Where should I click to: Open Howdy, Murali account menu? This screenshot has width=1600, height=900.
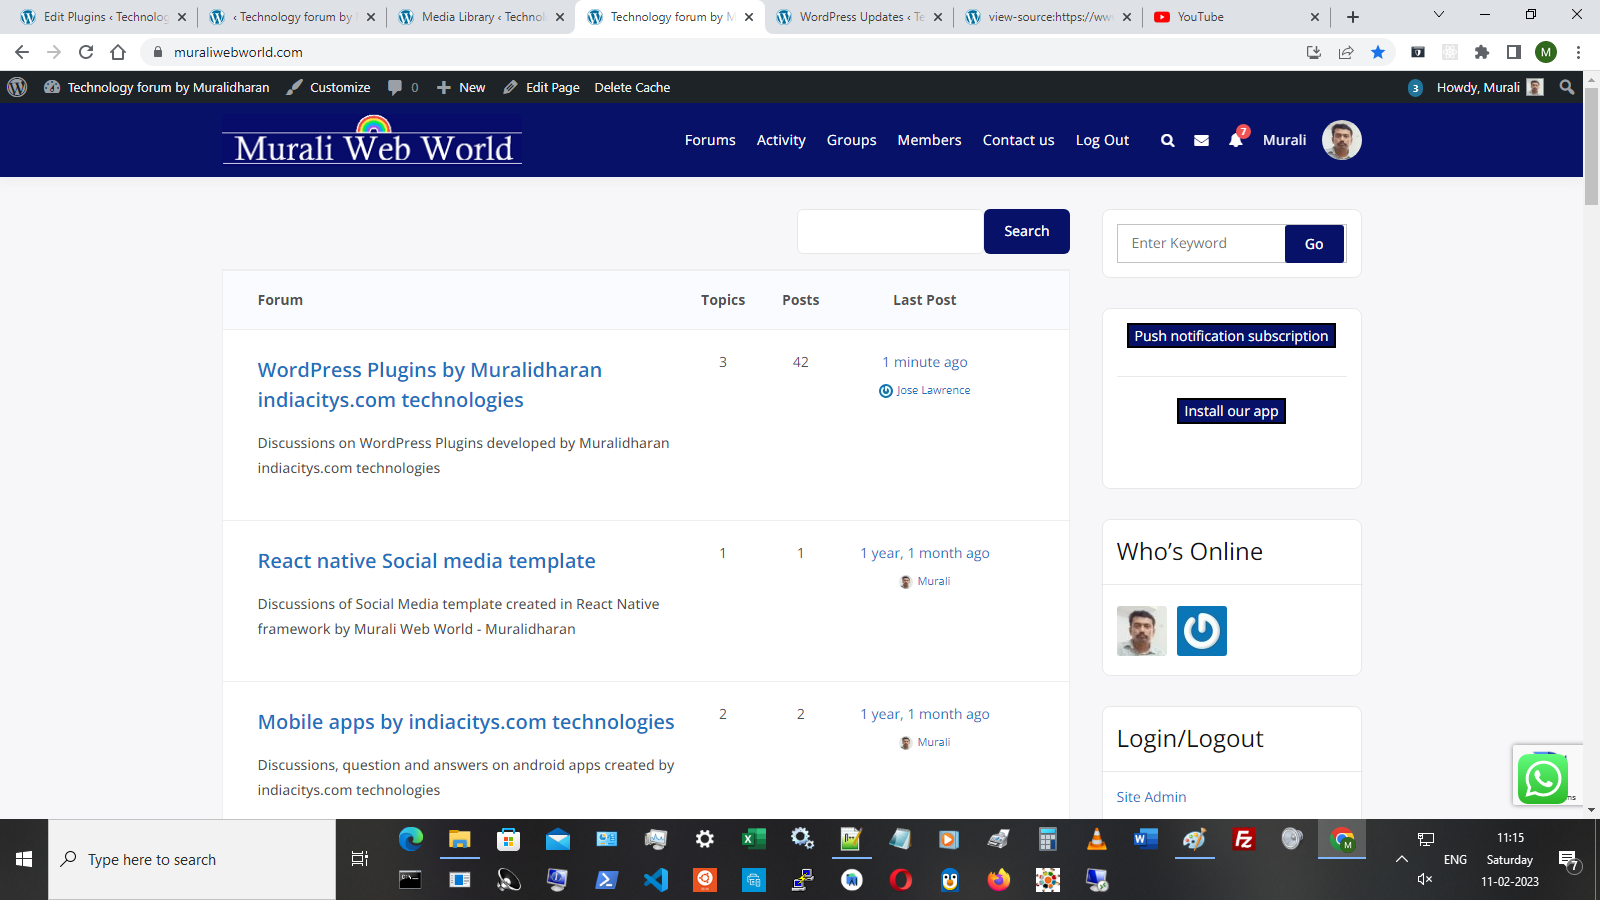click(1490, 87)
